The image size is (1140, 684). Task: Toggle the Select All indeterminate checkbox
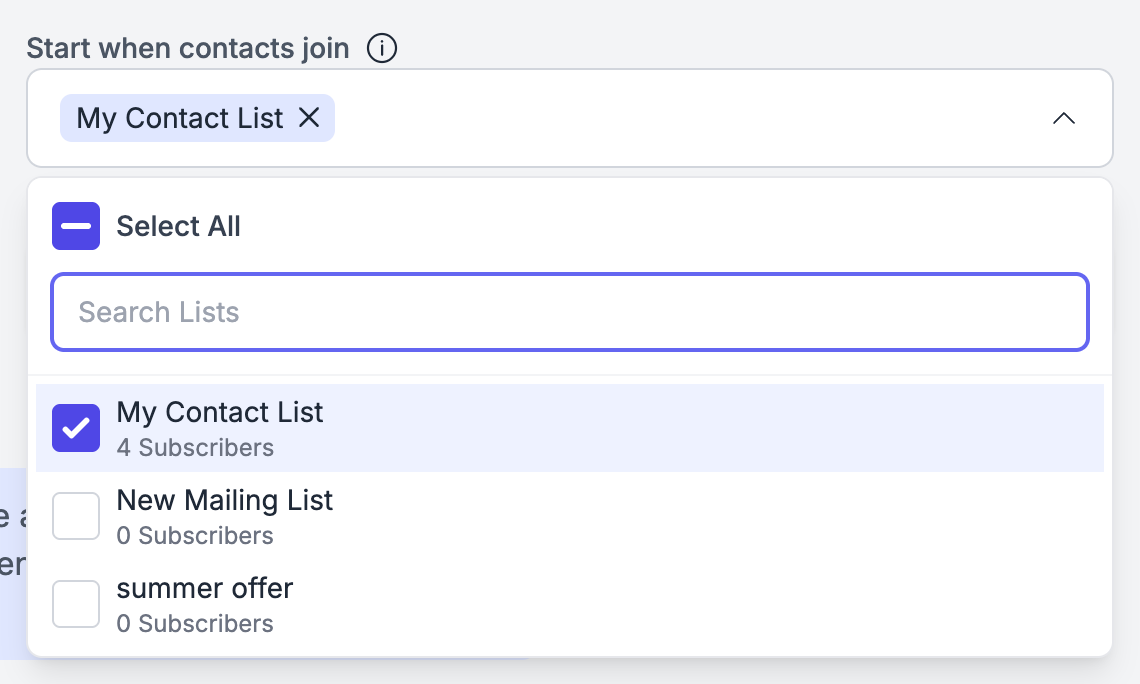pos(76,226)
